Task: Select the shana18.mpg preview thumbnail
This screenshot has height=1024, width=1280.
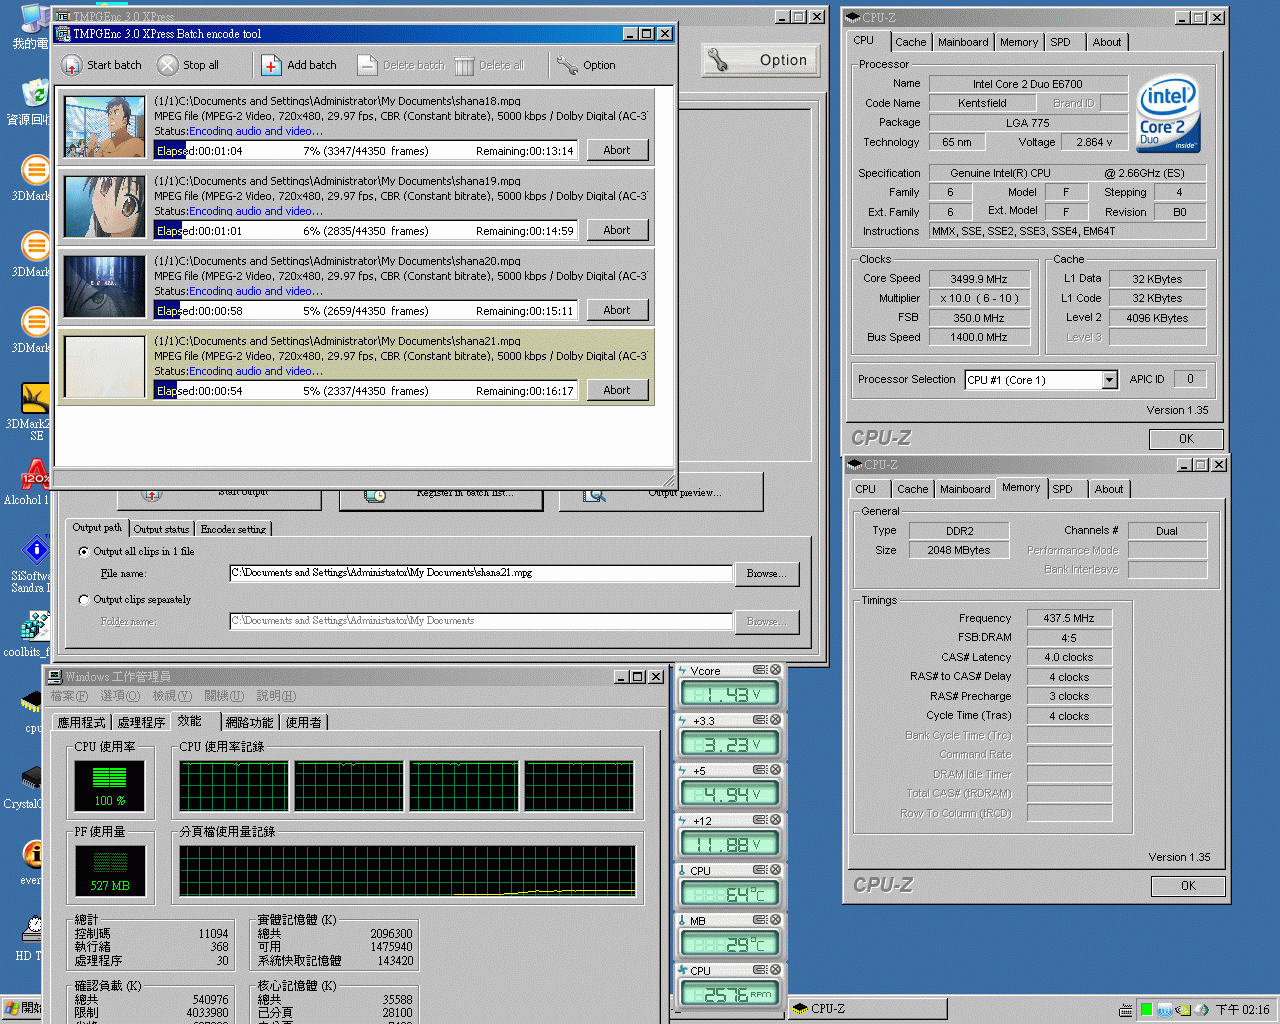Action: pos(105,127)
